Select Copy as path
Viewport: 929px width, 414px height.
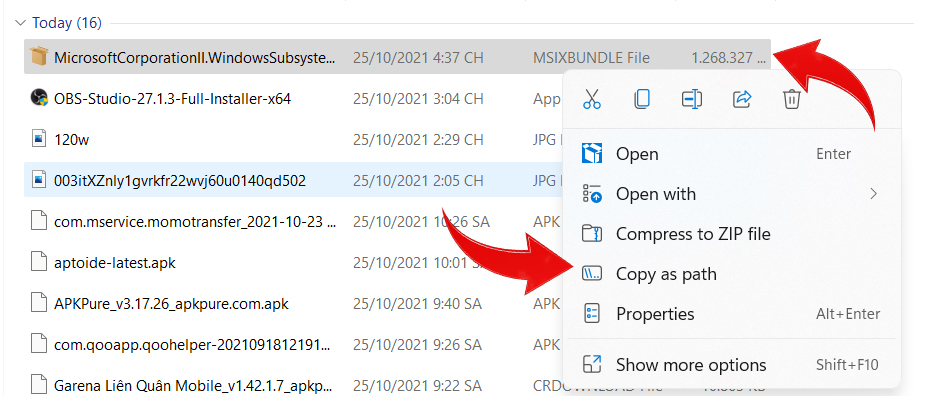732,274
